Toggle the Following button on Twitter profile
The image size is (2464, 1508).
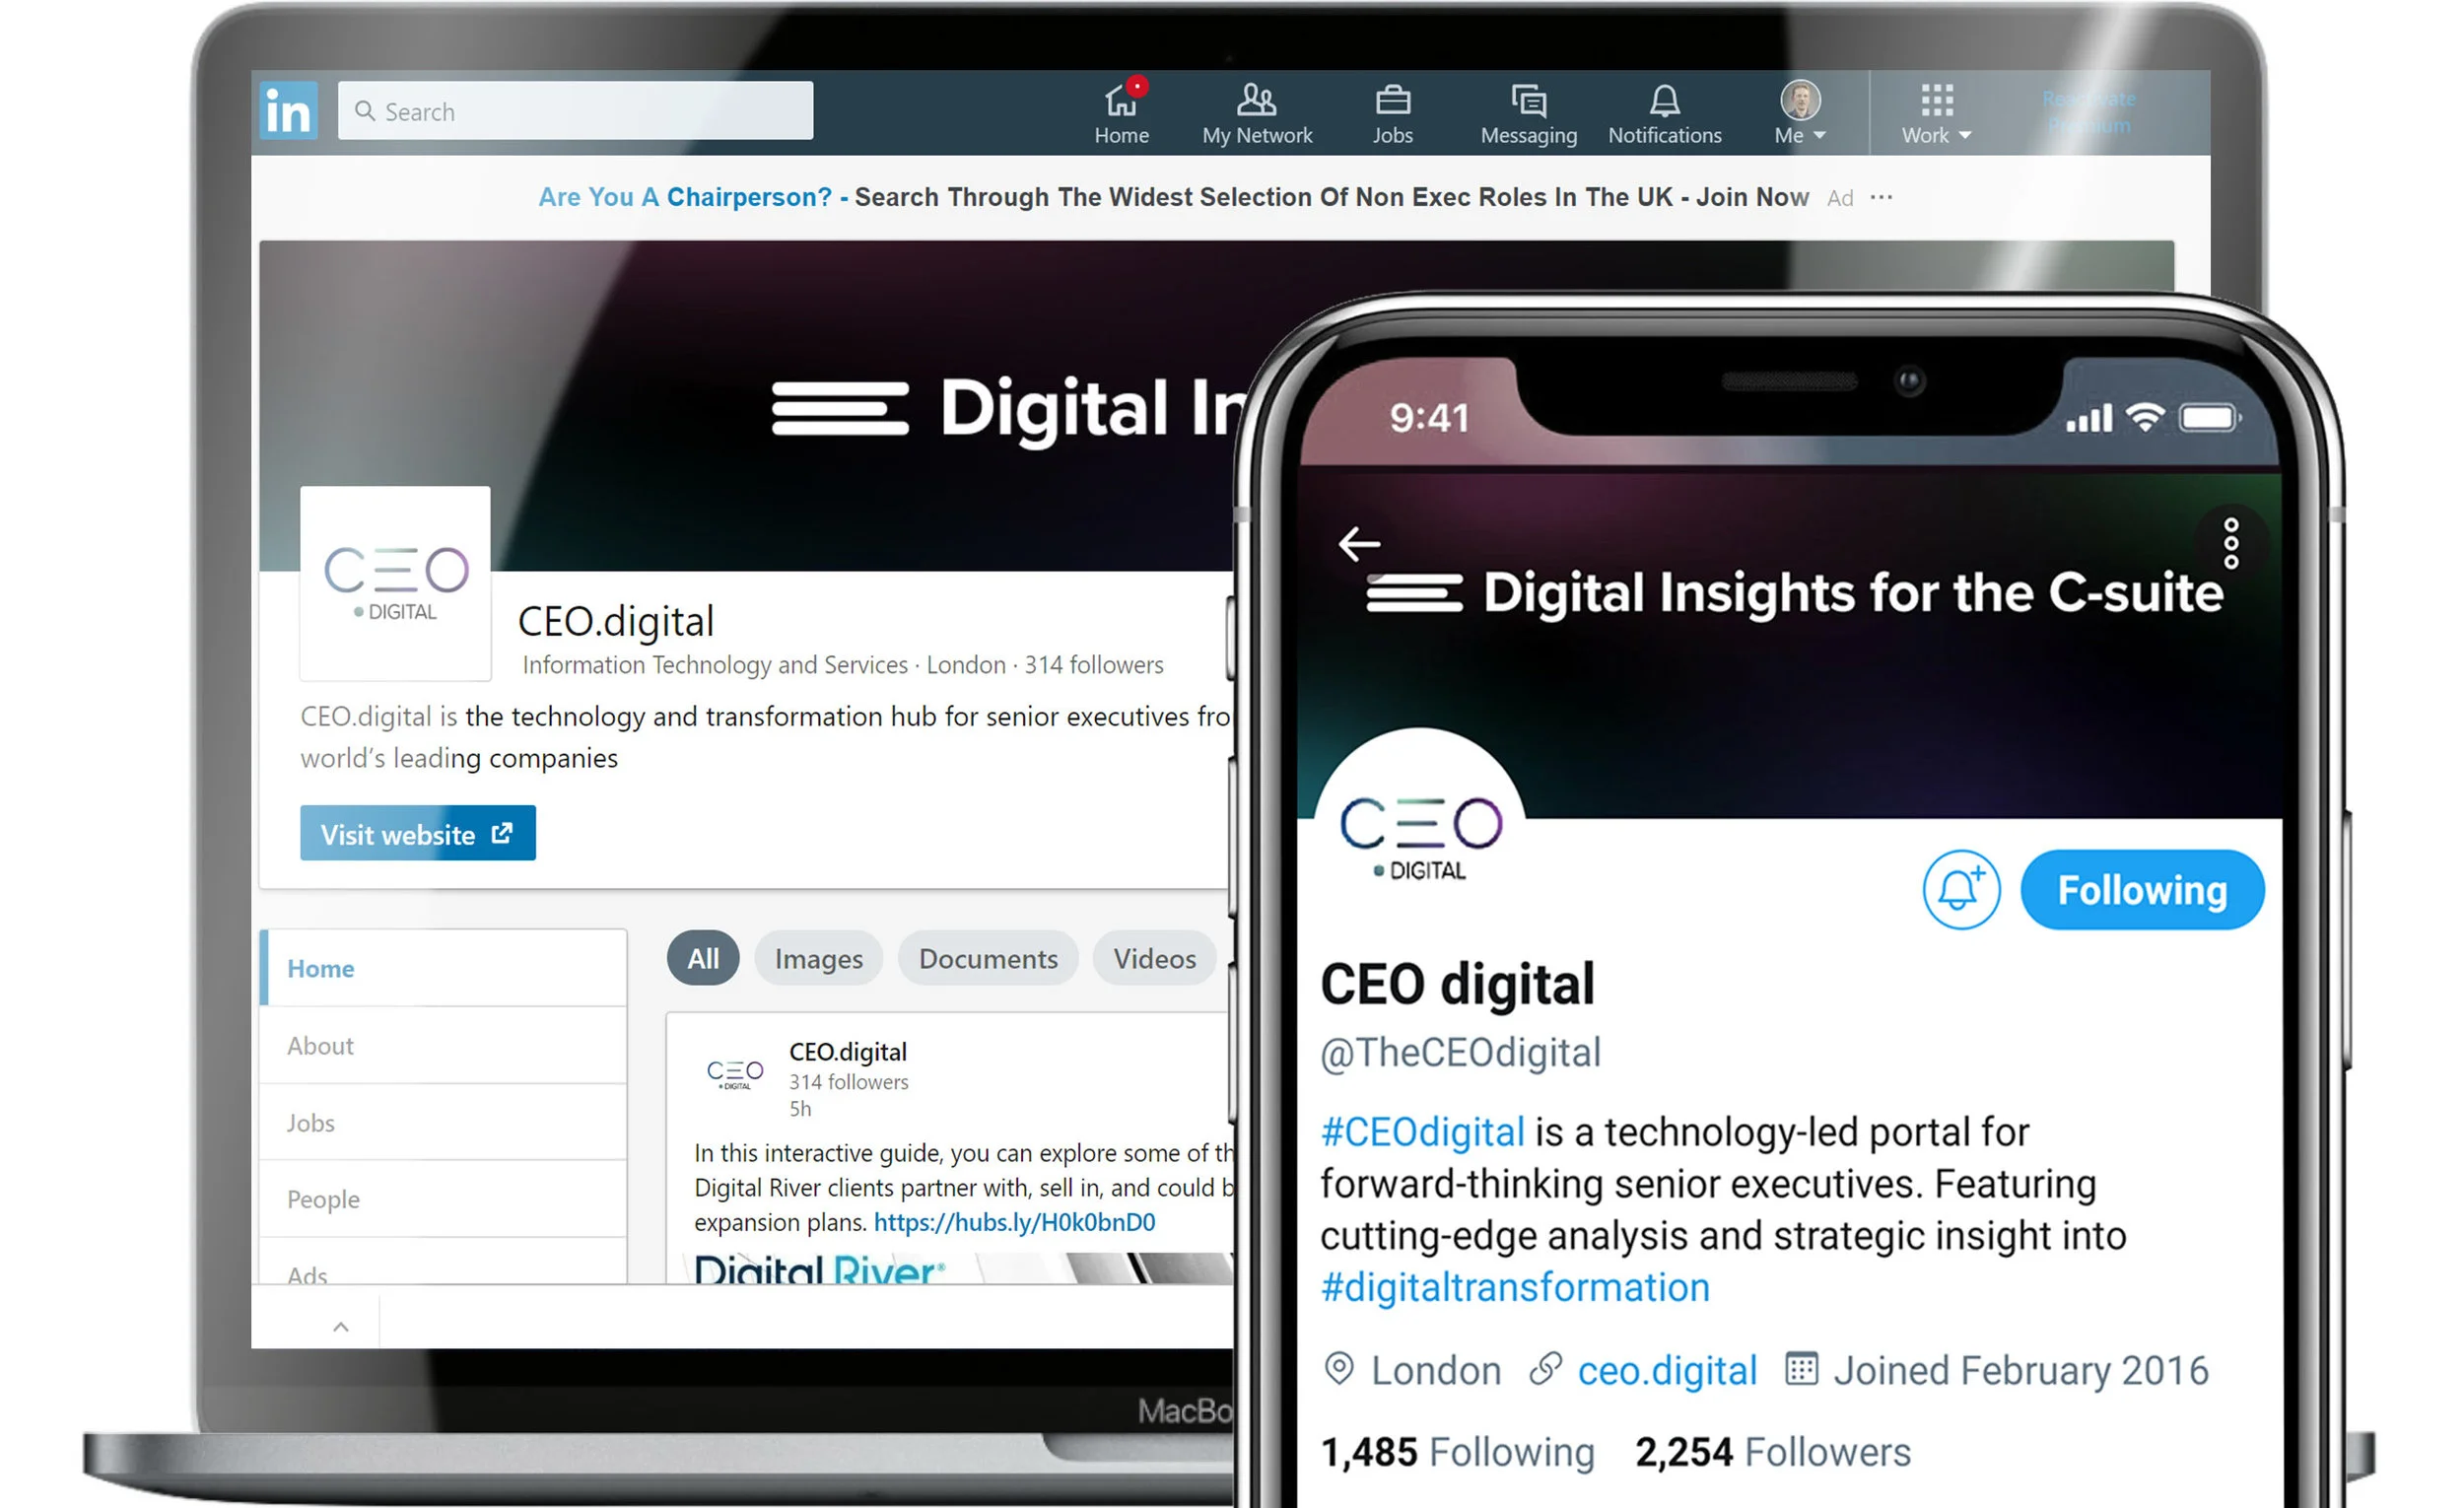2142,889
